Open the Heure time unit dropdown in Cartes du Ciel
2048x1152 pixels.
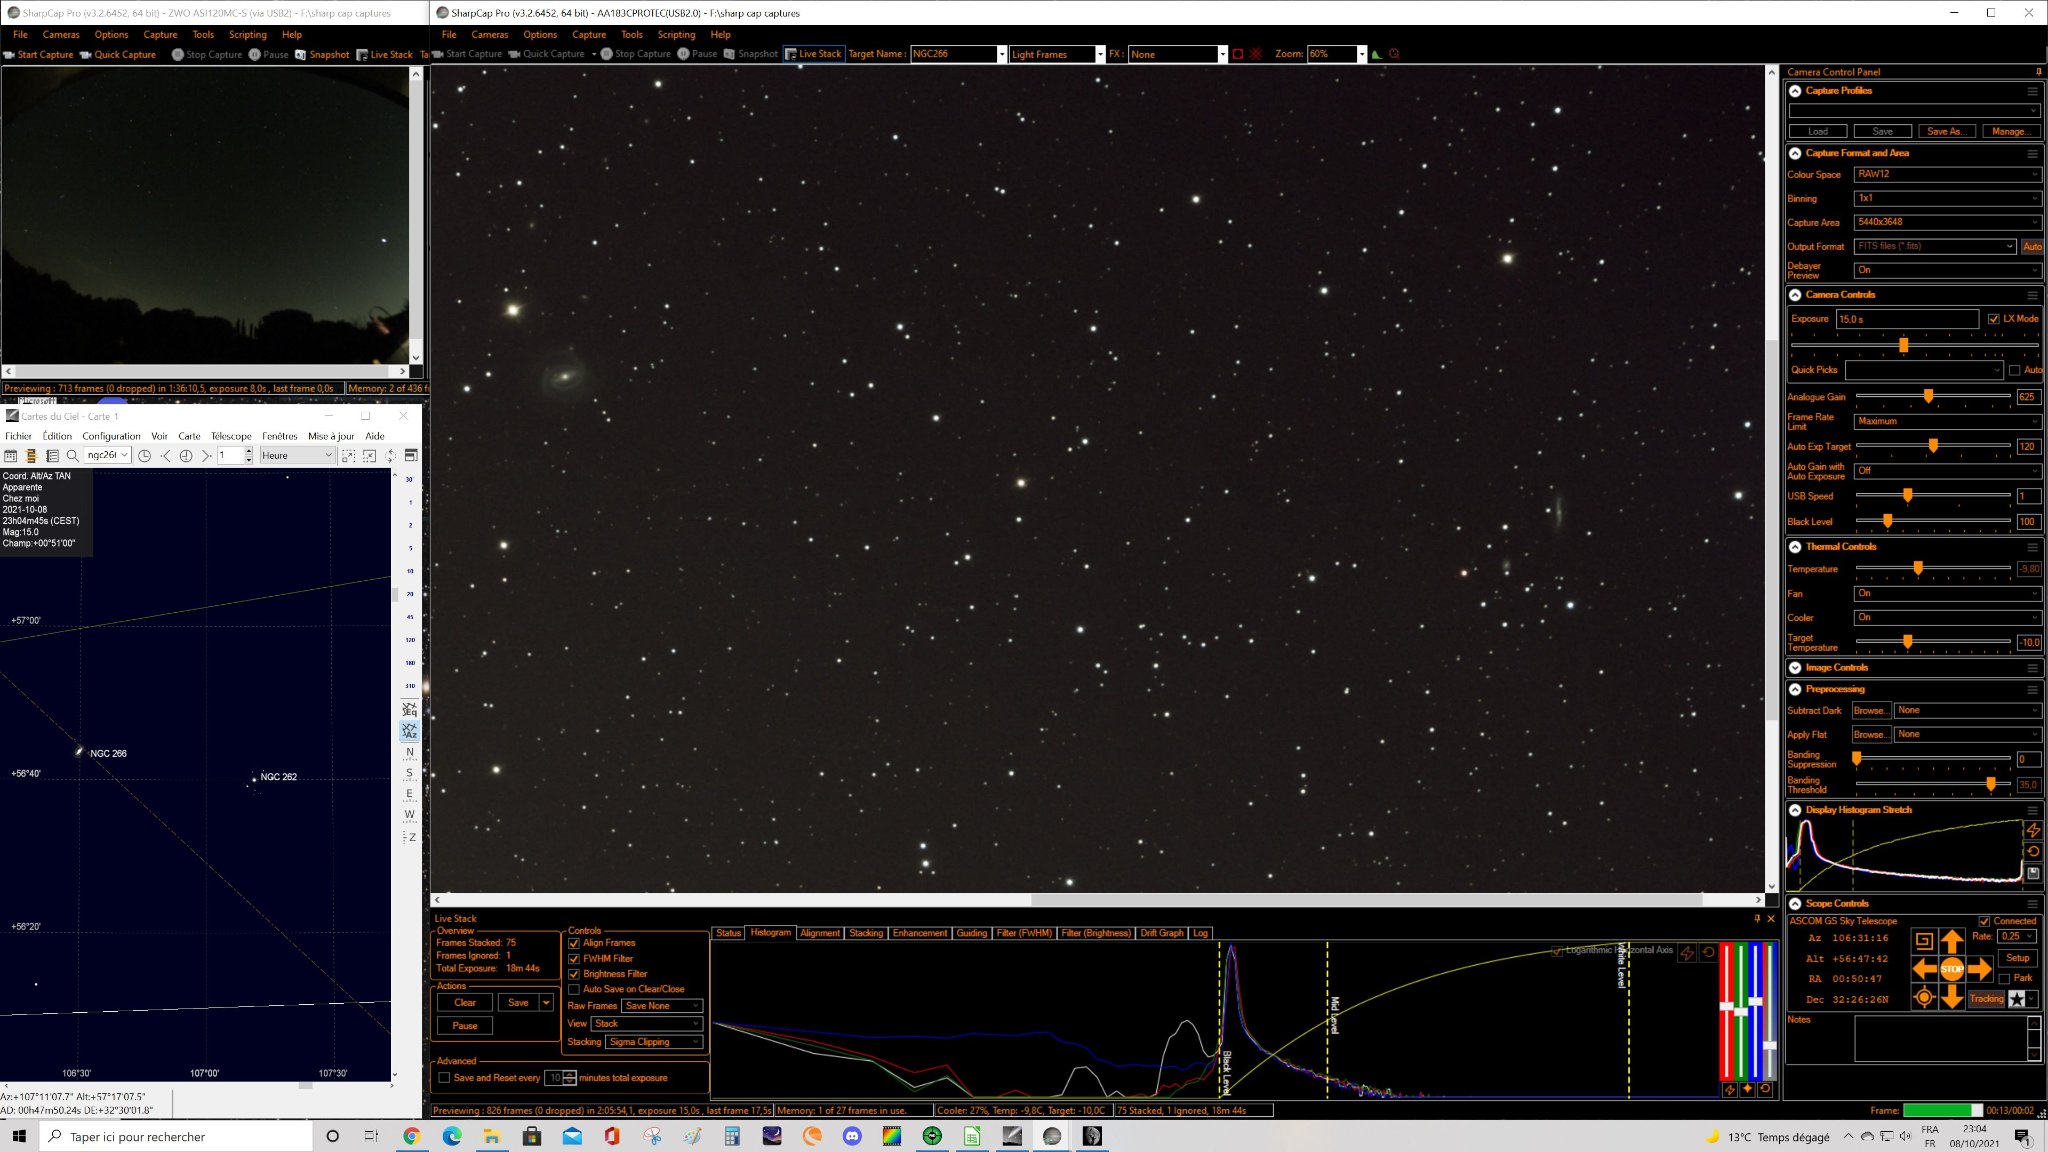pyautogui.click(x=297, y=455)
